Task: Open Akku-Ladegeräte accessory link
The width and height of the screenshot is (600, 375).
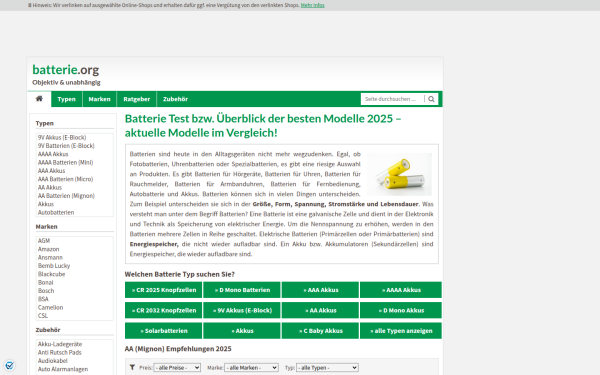Action: (60, 344)
